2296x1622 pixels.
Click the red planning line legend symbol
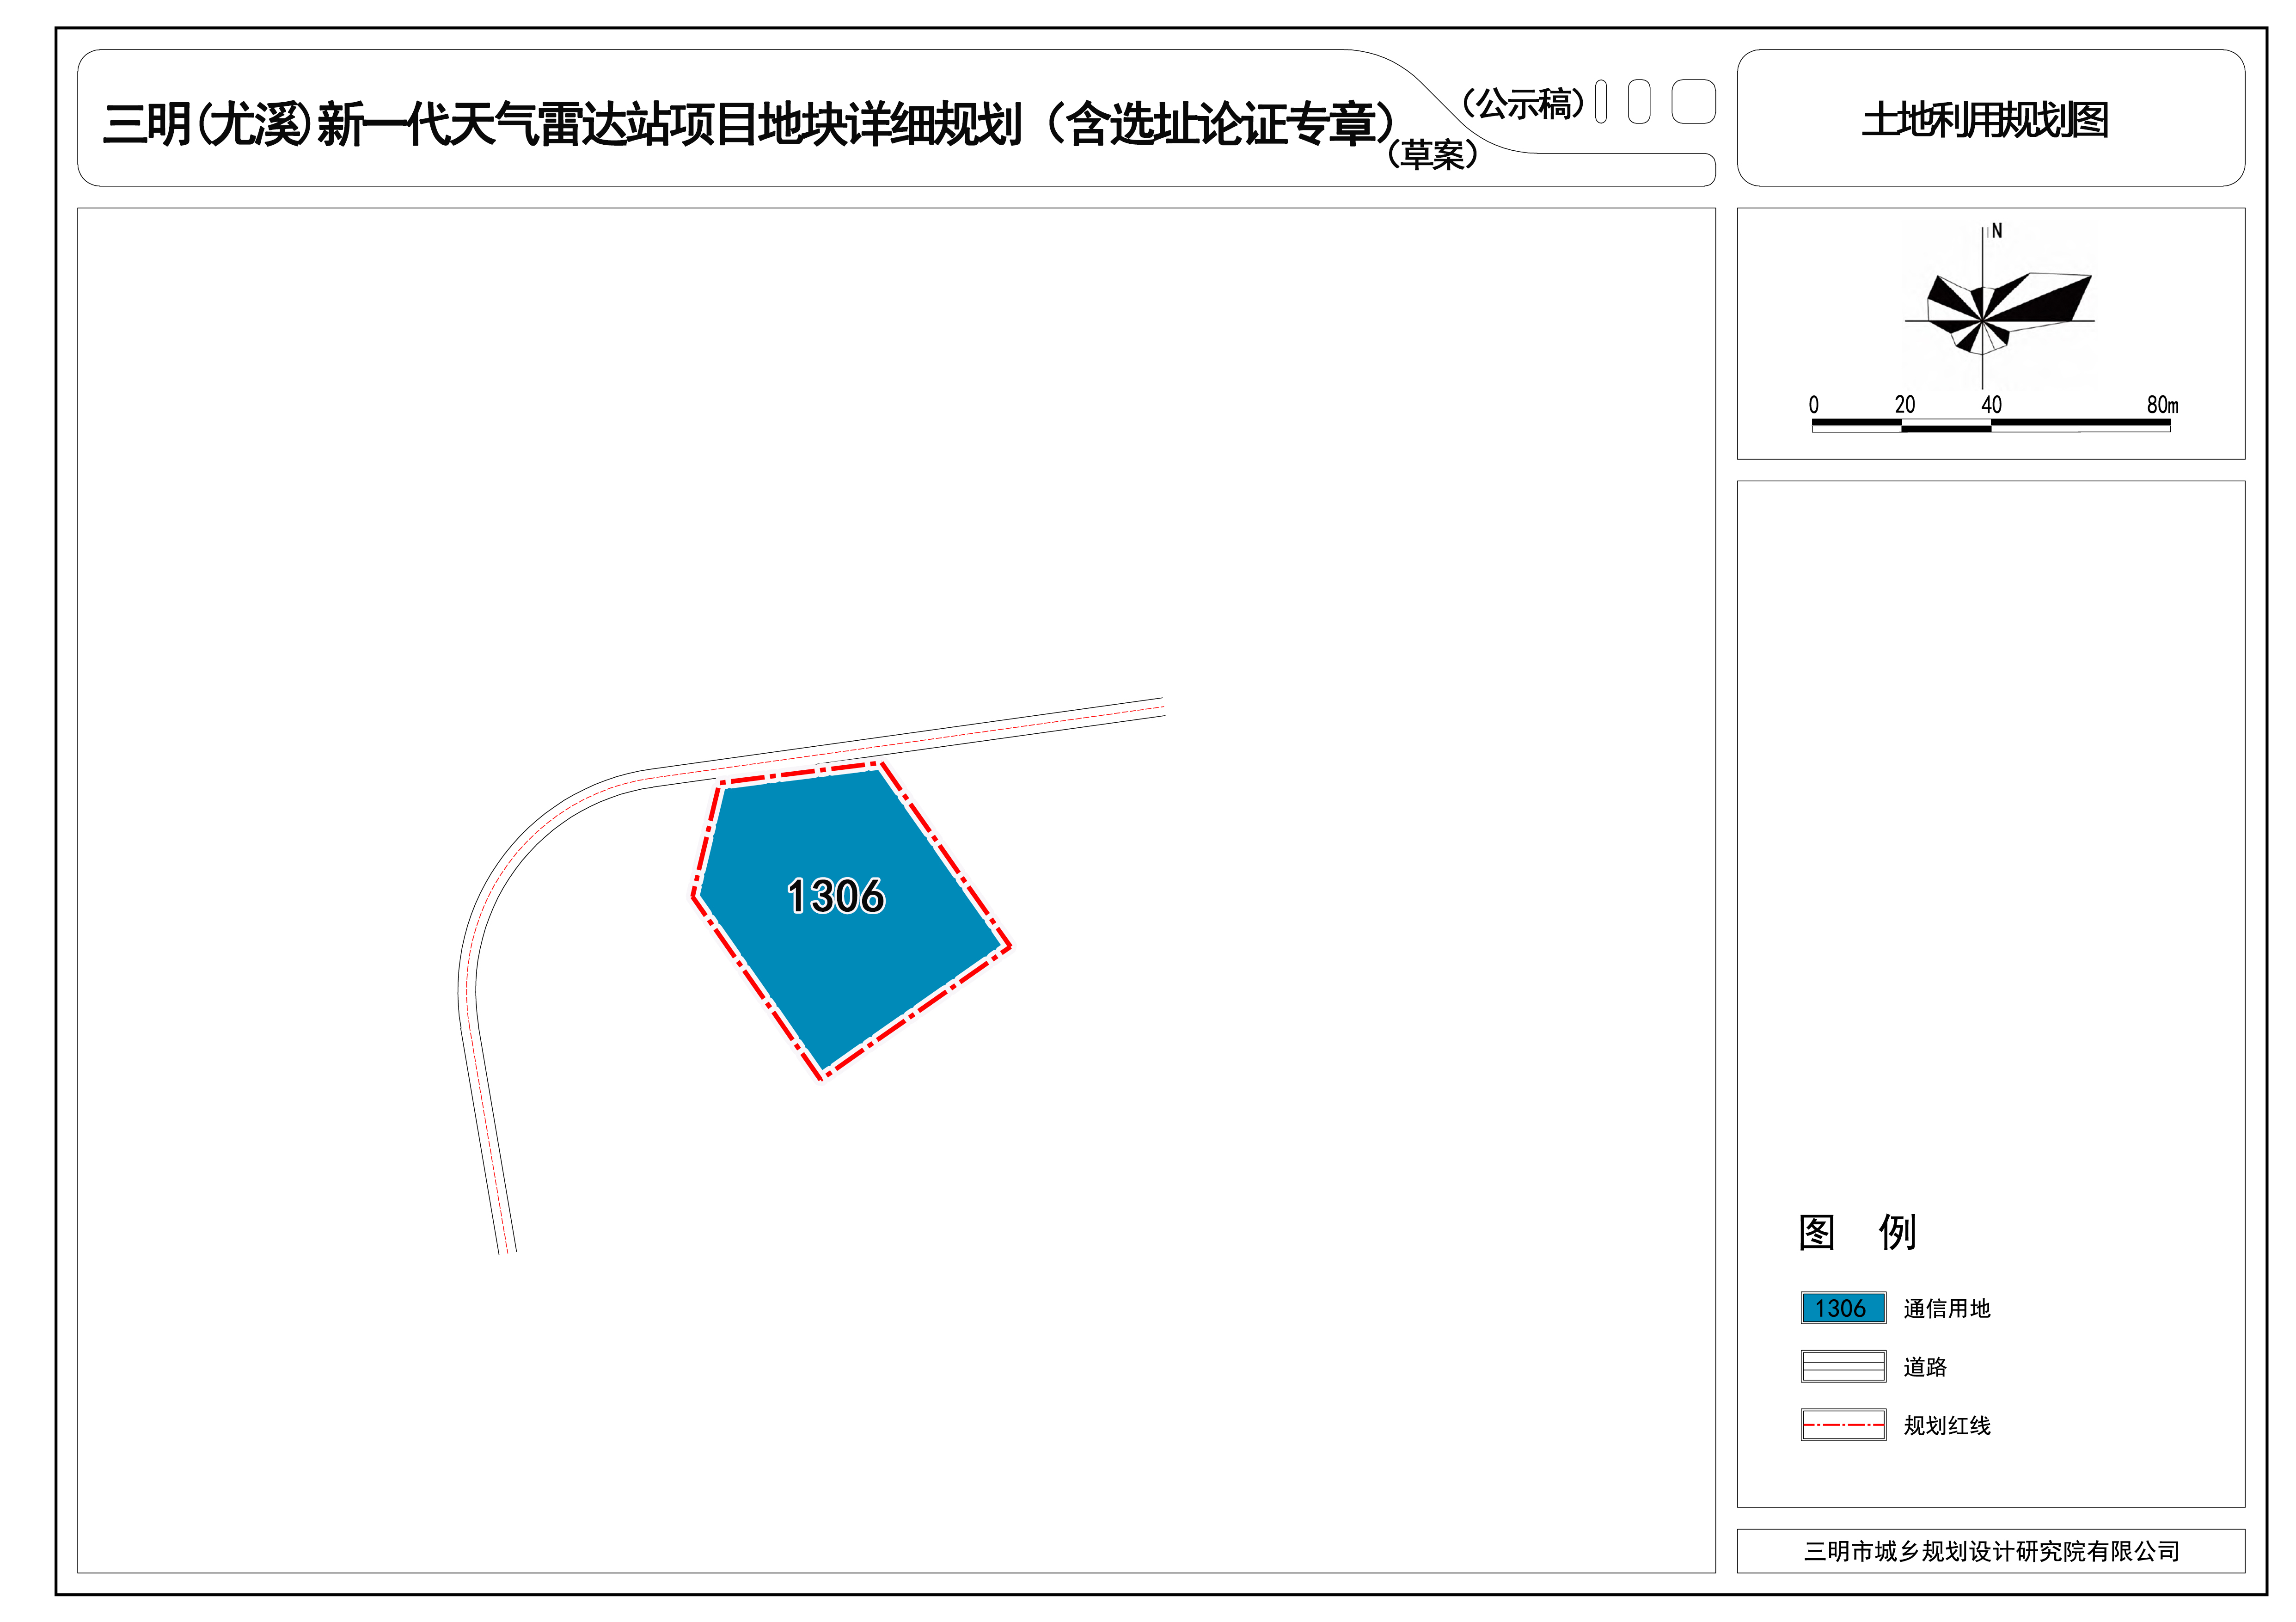pyautogui.click(x=1843, y=1424)
